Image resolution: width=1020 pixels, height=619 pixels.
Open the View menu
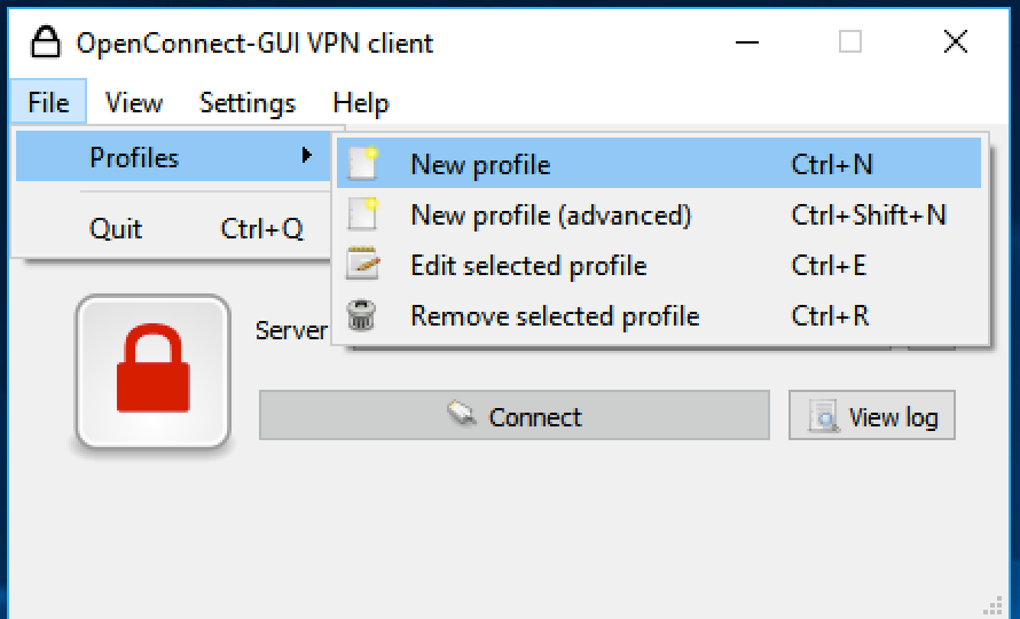click(x=134, y=103)
